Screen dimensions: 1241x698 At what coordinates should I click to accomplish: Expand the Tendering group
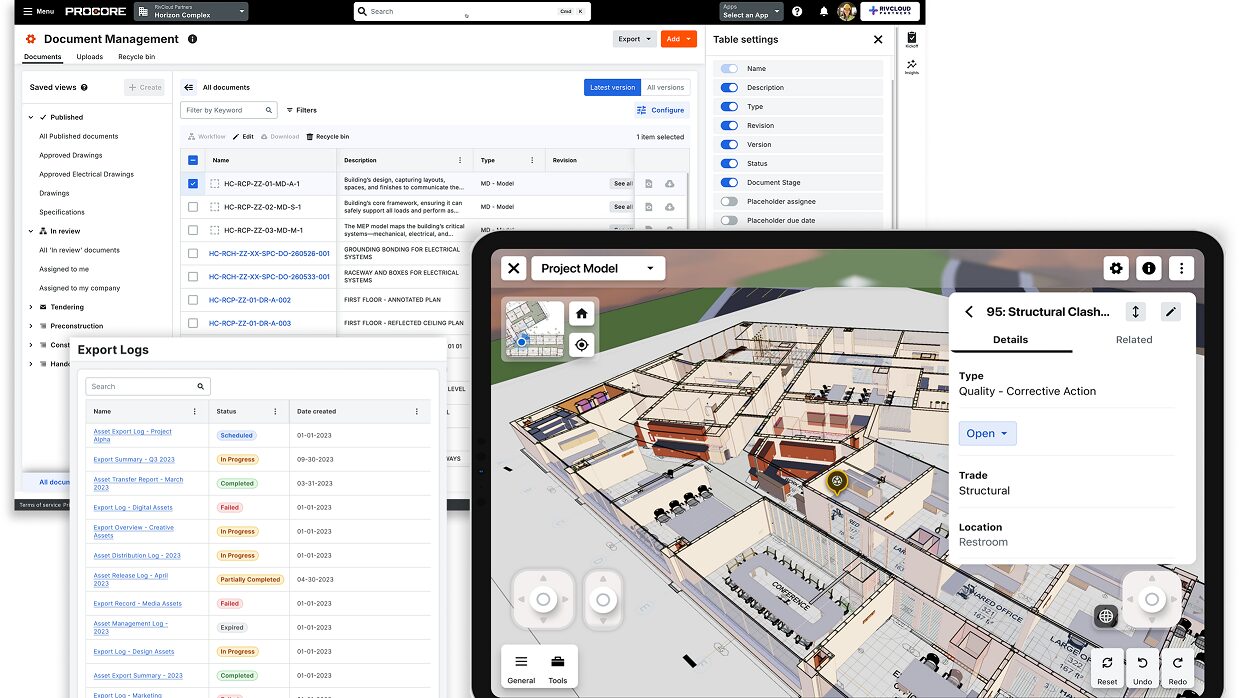click(x=31, y=307)
